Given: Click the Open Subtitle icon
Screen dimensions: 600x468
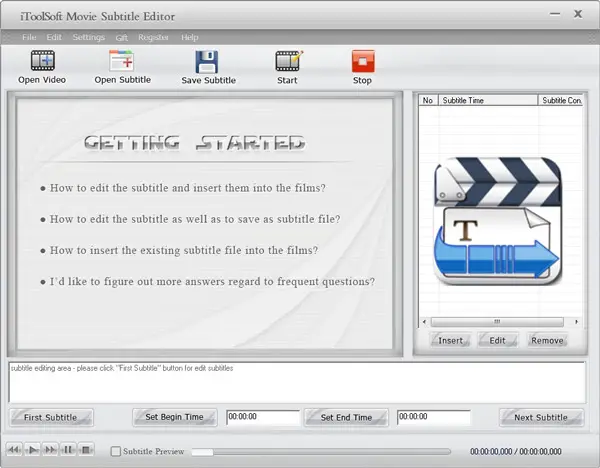Looking at the screenshot, I should click(x=121, y=60).
